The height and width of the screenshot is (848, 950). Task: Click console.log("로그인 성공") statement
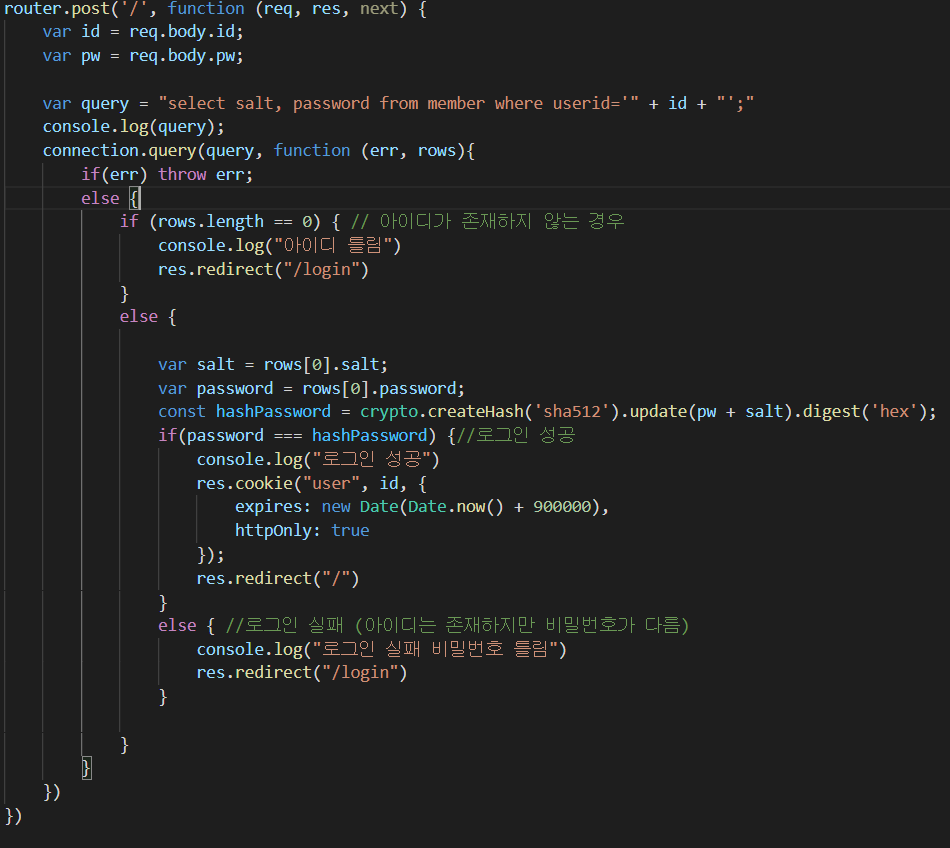click(317, 459)
